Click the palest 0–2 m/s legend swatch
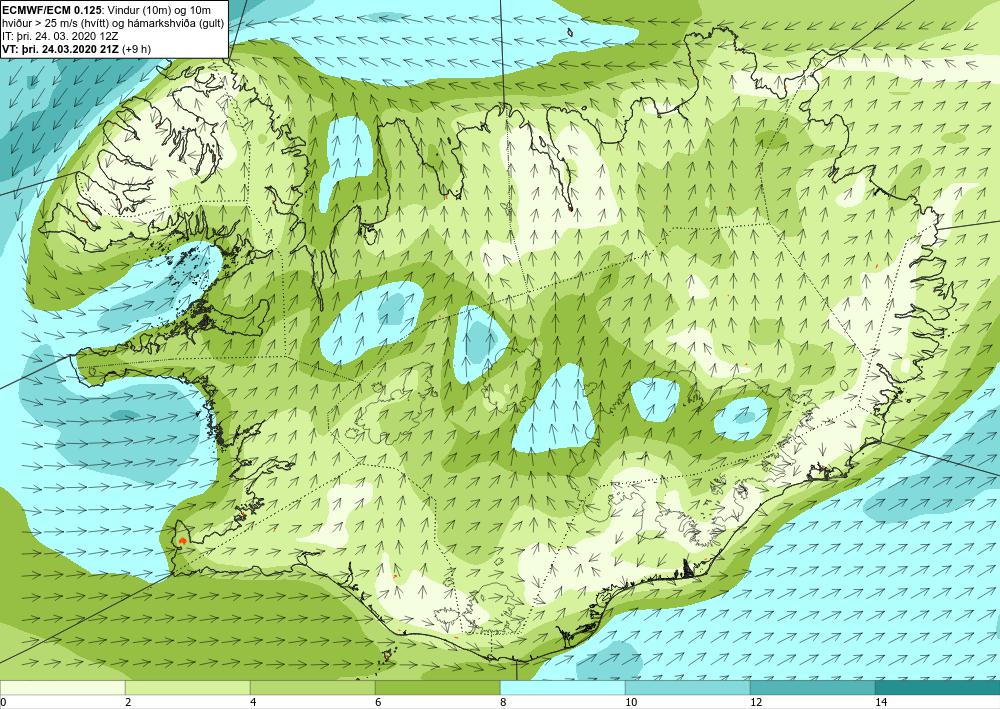This screenshot has height=709, width=1000. tap(62, 688)
